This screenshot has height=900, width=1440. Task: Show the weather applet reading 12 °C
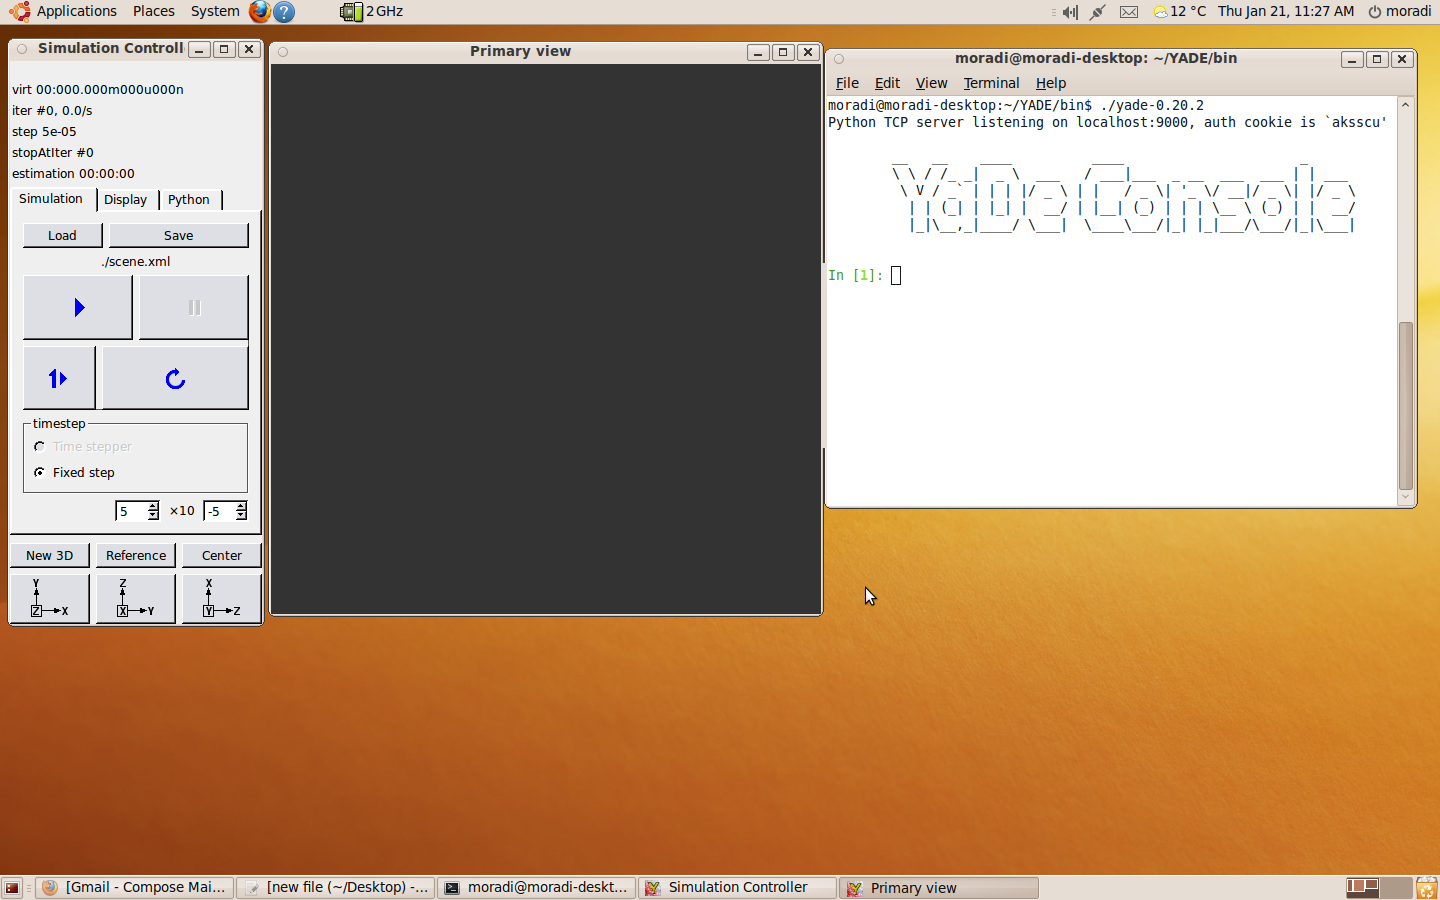[1180, 12]
